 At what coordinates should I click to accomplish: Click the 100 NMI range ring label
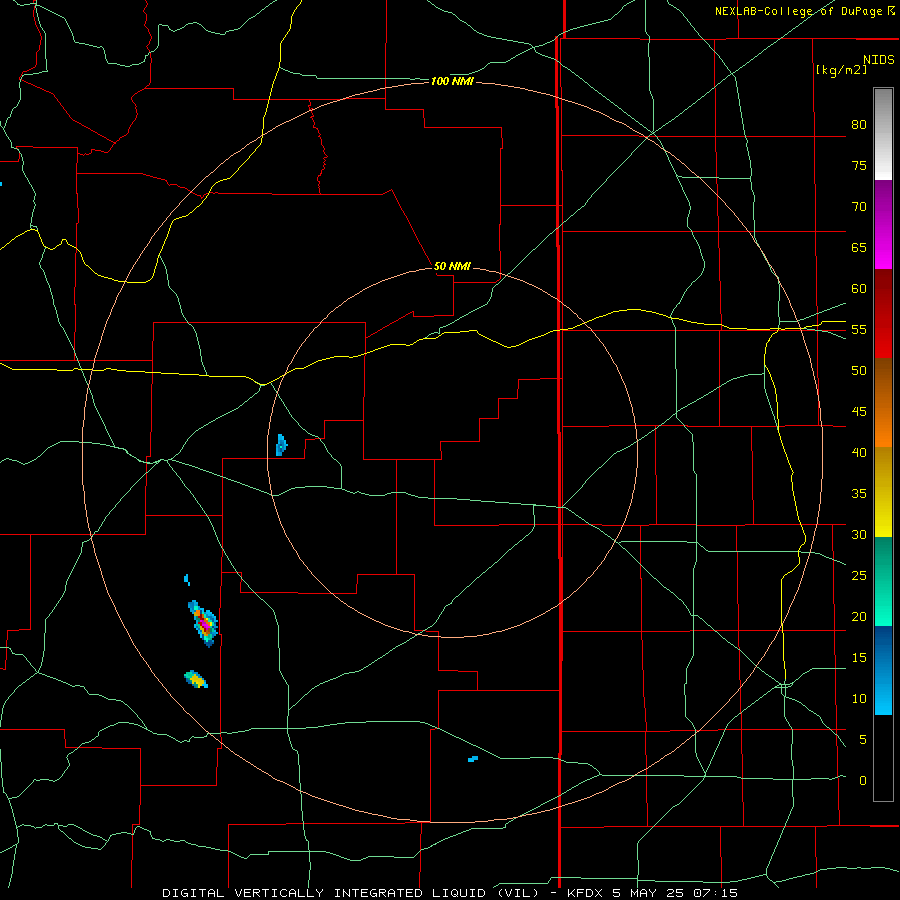click(452, 82)
